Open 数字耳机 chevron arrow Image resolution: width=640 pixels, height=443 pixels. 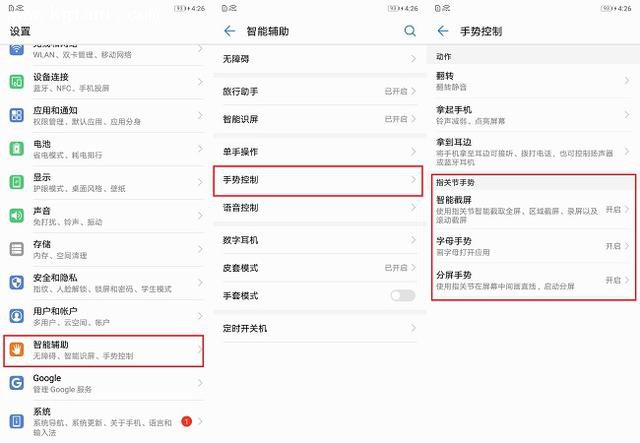[x=413, y=240]
